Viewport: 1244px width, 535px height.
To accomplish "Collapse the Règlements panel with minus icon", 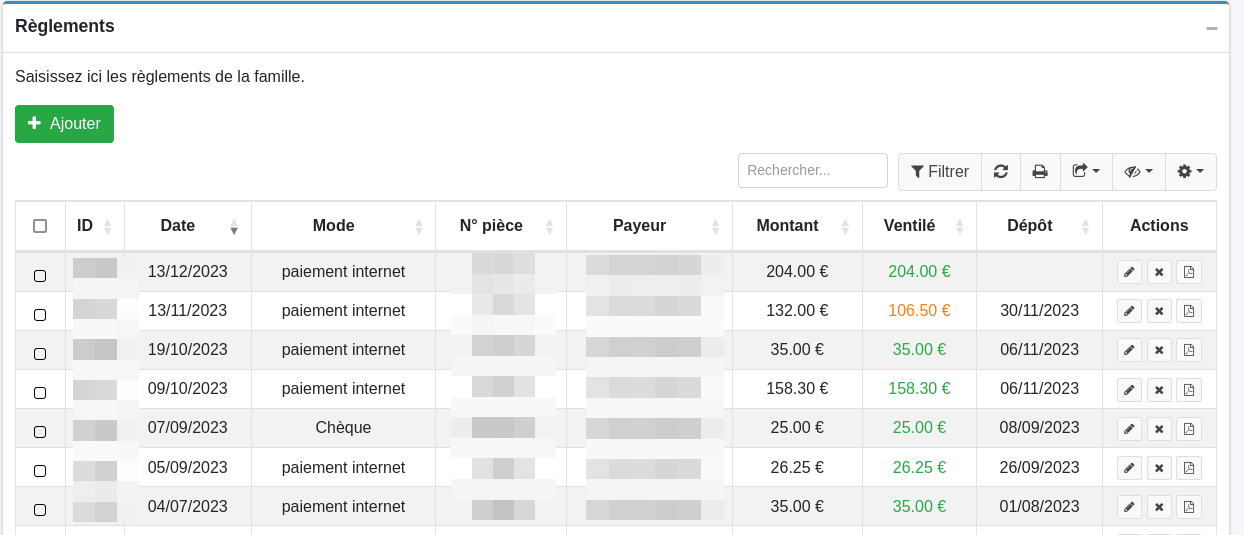I will tap(1211, 28).
